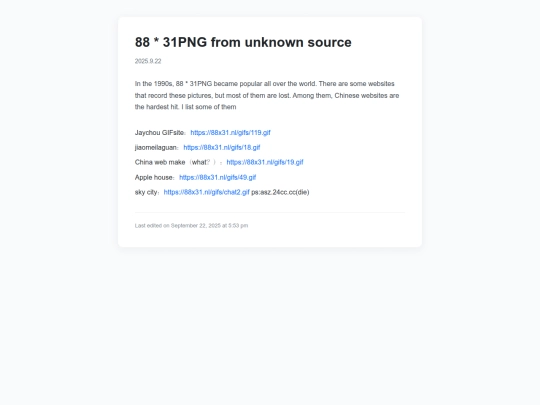Visit the sky city chat2.gif link
540x405 pixels.
[207, 192]
